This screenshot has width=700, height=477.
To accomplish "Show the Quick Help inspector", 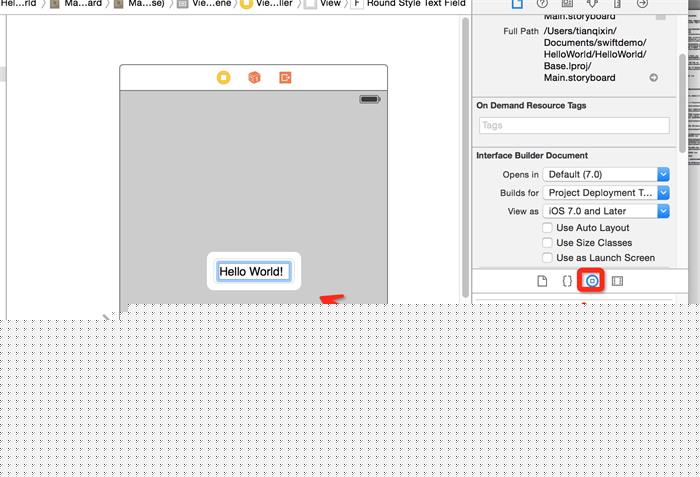I will click(542, 4).
